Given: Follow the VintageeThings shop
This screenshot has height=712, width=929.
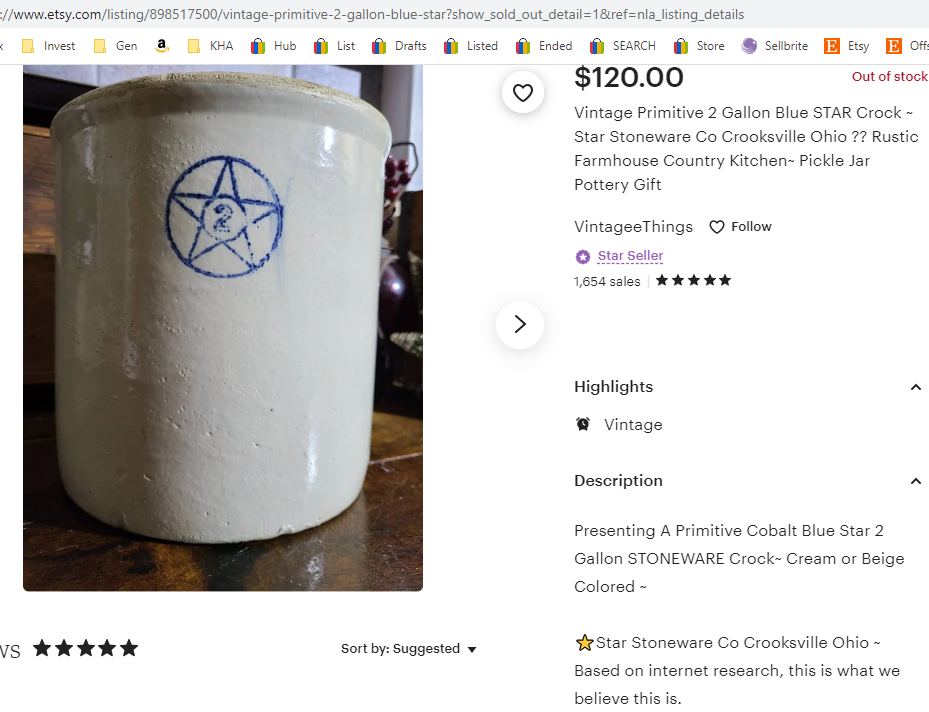Looking at the screenshot, I should tap(741, 227).
